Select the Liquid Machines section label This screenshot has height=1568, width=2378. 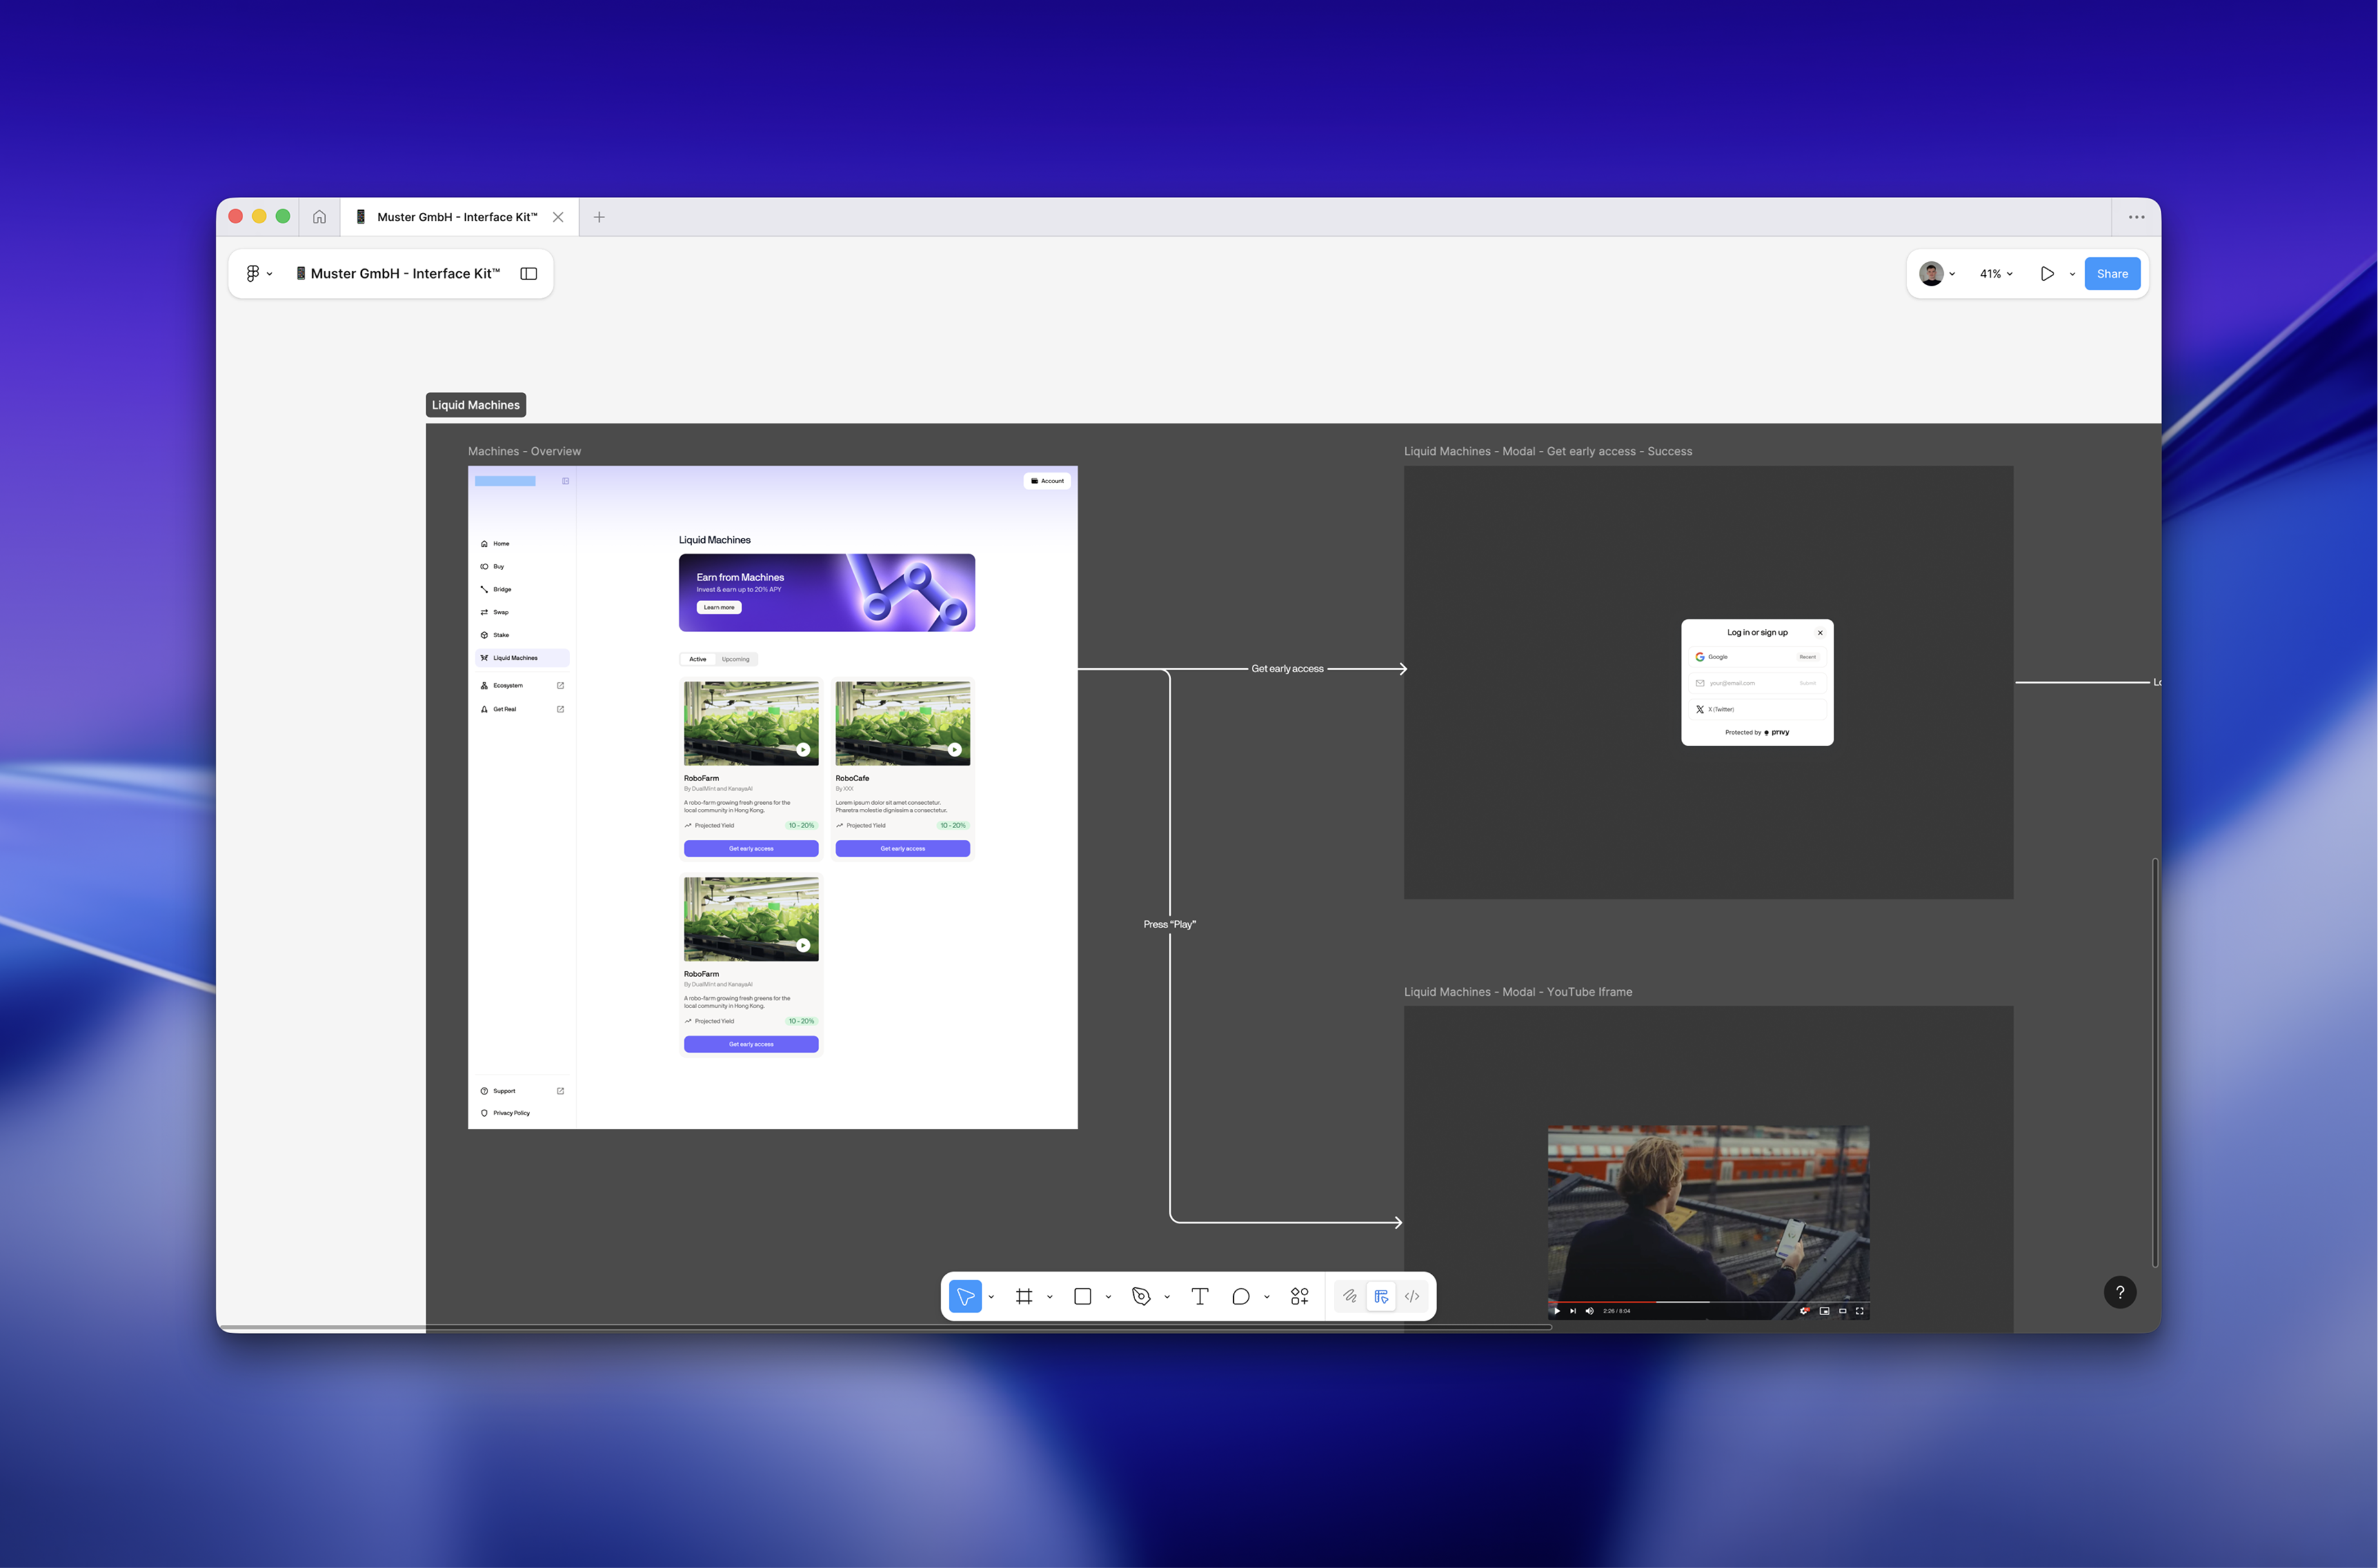(476, 405)
